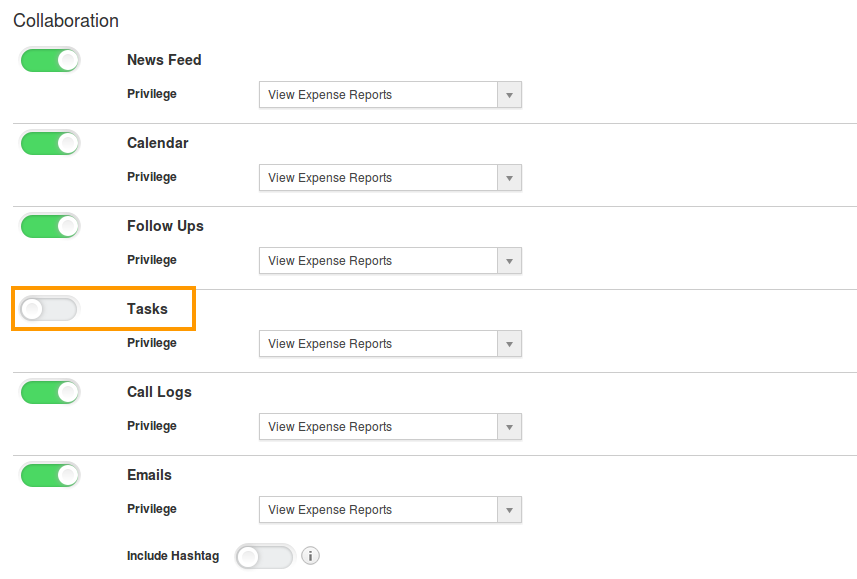This screenshot has height=579, width=857.
Task: Click the Emails privilege selection field
Action: point(390,510)
